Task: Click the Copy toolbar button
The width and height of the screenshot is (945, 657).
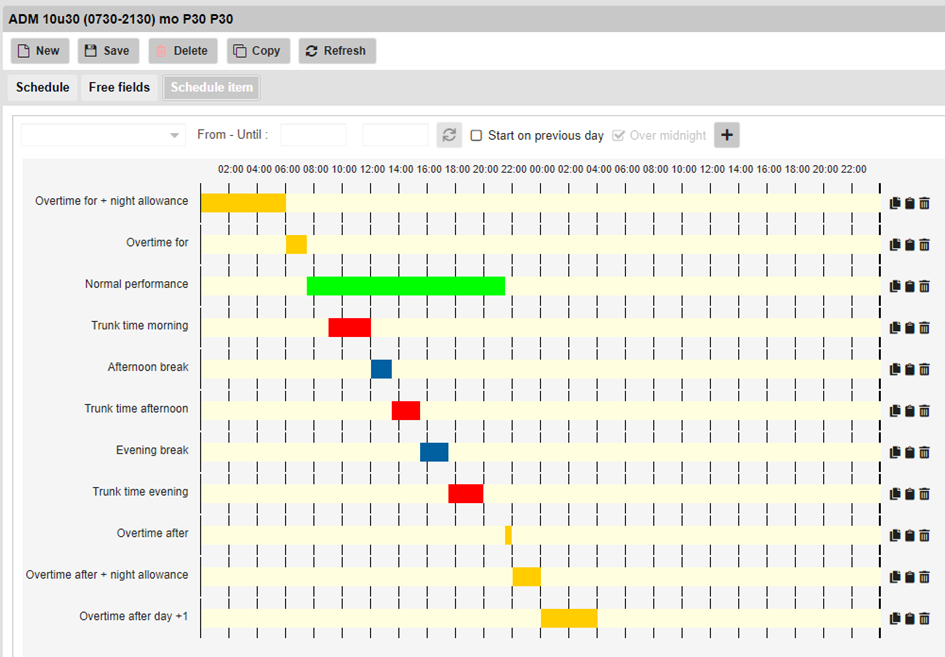Action: 259,51
